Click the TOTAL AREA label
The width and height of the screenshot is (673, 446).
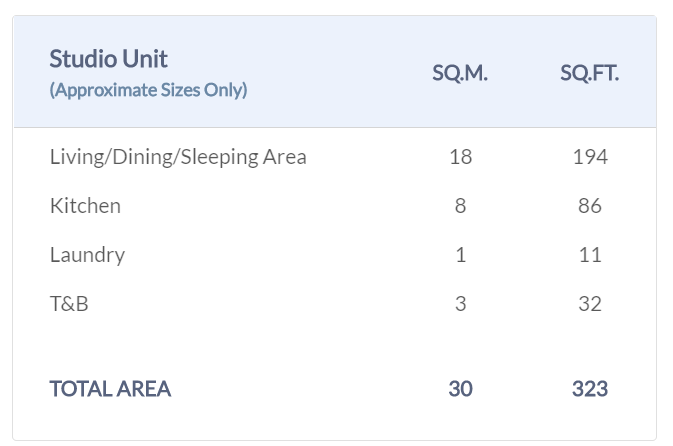110,389
